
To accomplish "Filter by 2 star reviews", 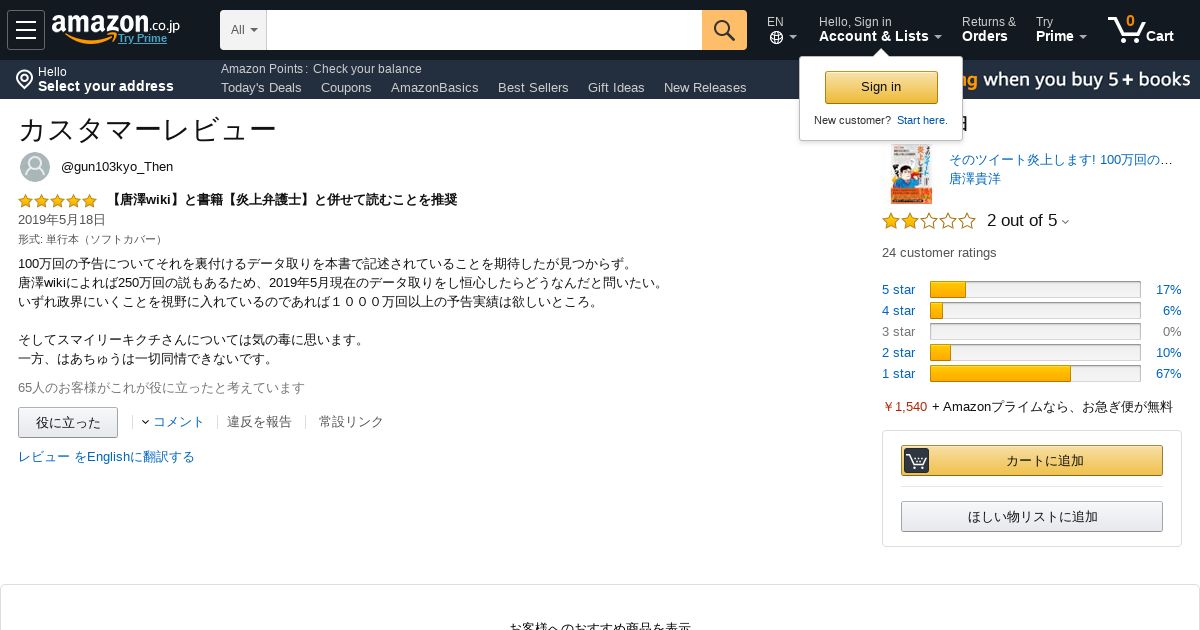I will [898, 352].
